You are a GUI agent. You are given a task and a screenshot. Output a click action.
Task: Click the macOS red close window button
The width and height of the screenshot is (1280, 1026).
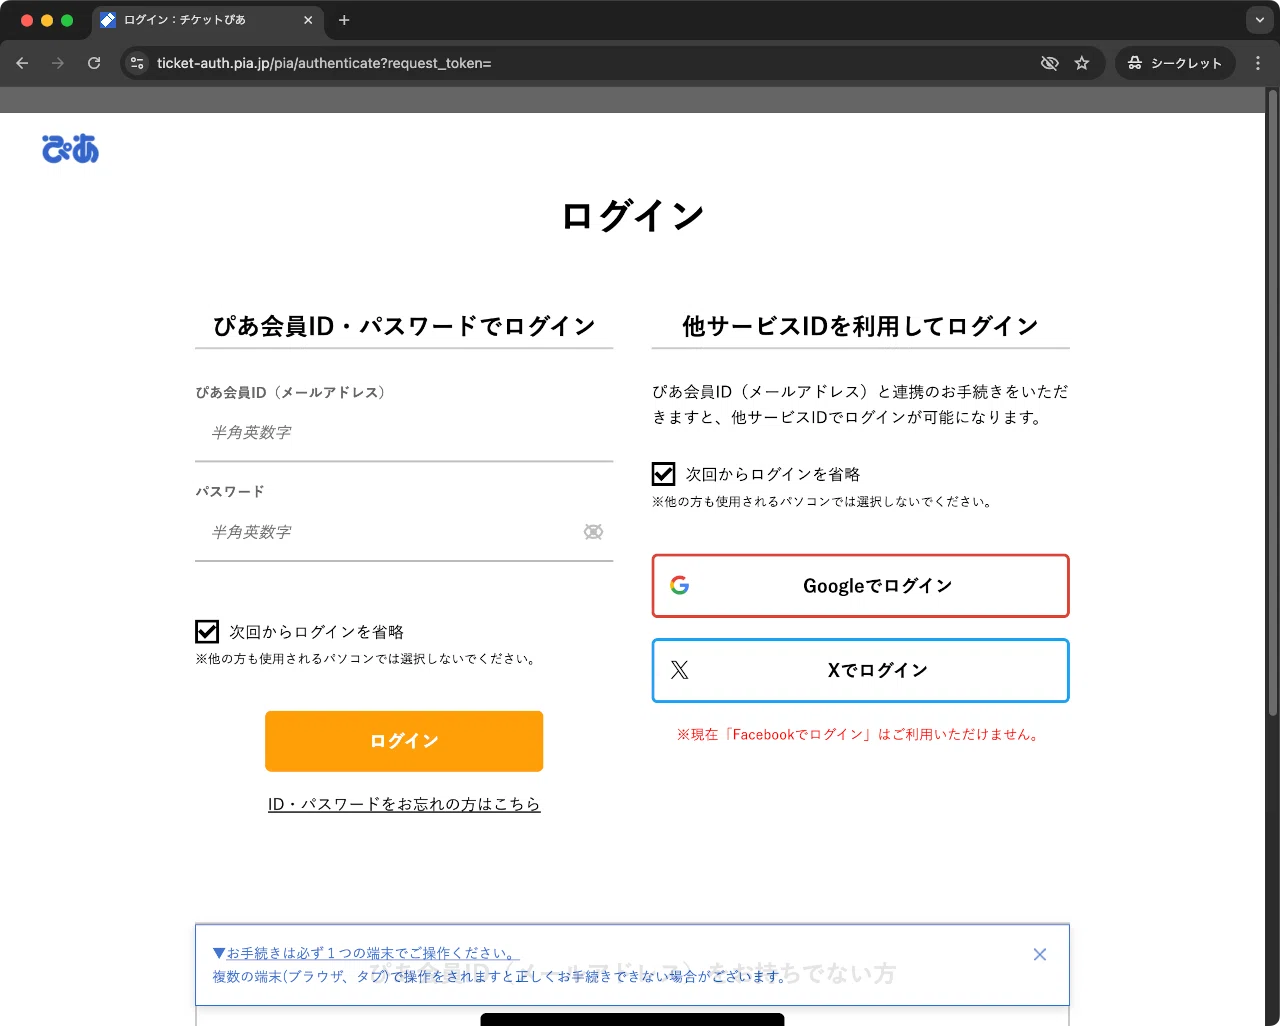(27, 20)
